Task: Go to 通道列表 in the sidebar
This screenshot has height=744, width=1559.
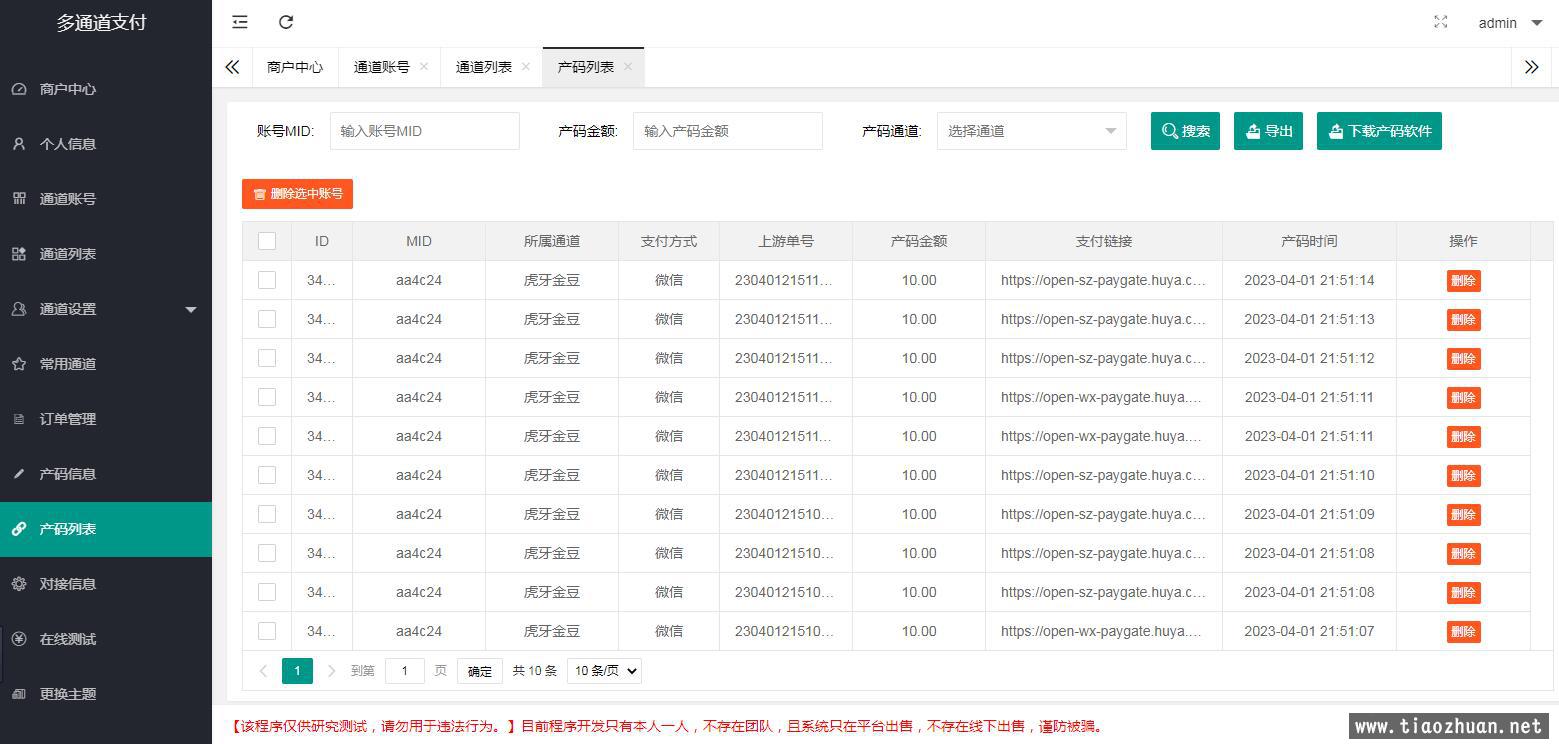Action: click(x=106, y=254)
